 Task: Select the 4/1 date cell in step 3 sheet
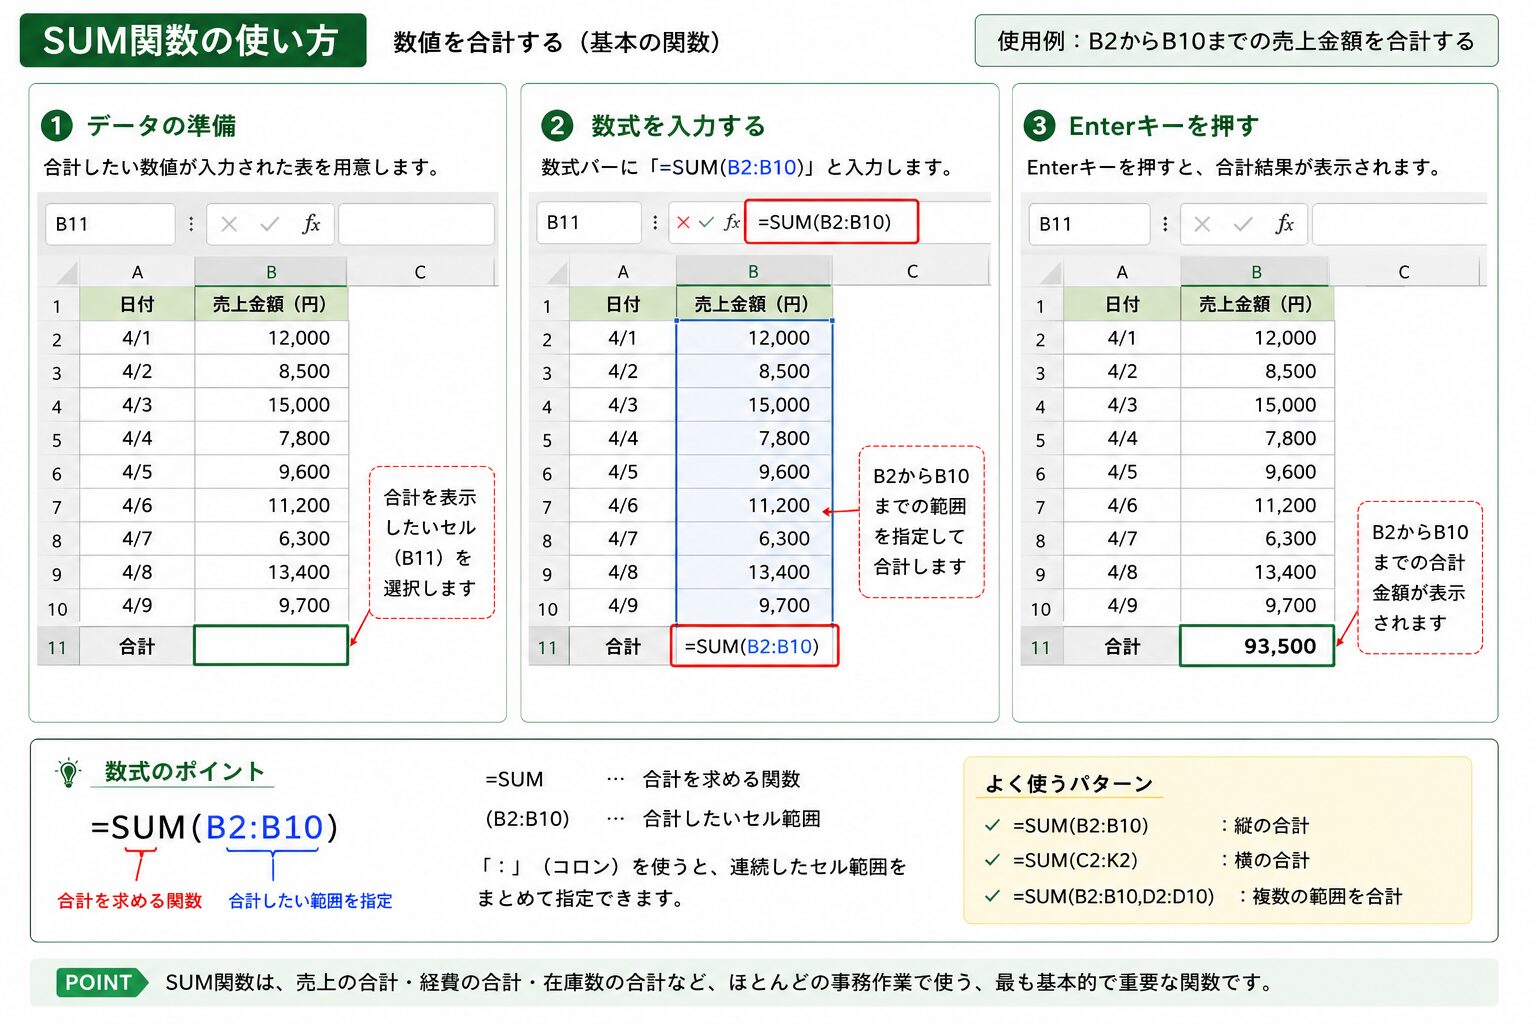1122,338
